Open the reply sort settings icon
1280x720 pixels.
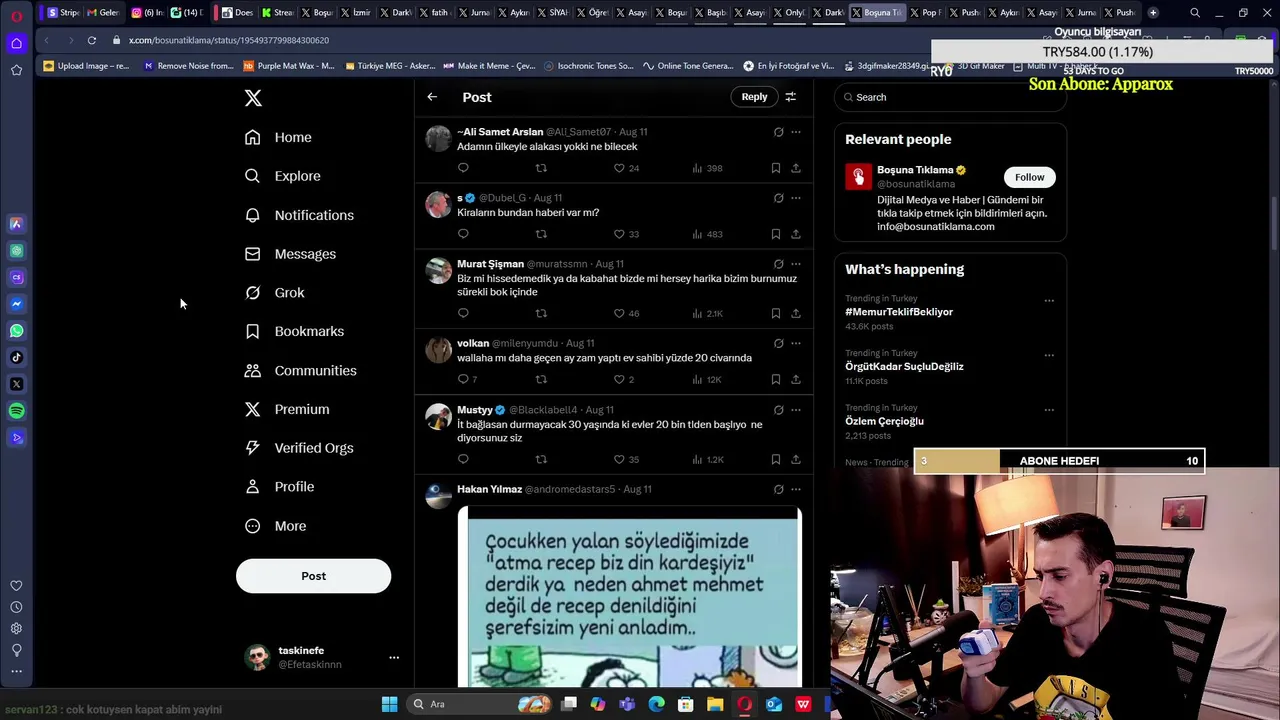pos(790,97)
